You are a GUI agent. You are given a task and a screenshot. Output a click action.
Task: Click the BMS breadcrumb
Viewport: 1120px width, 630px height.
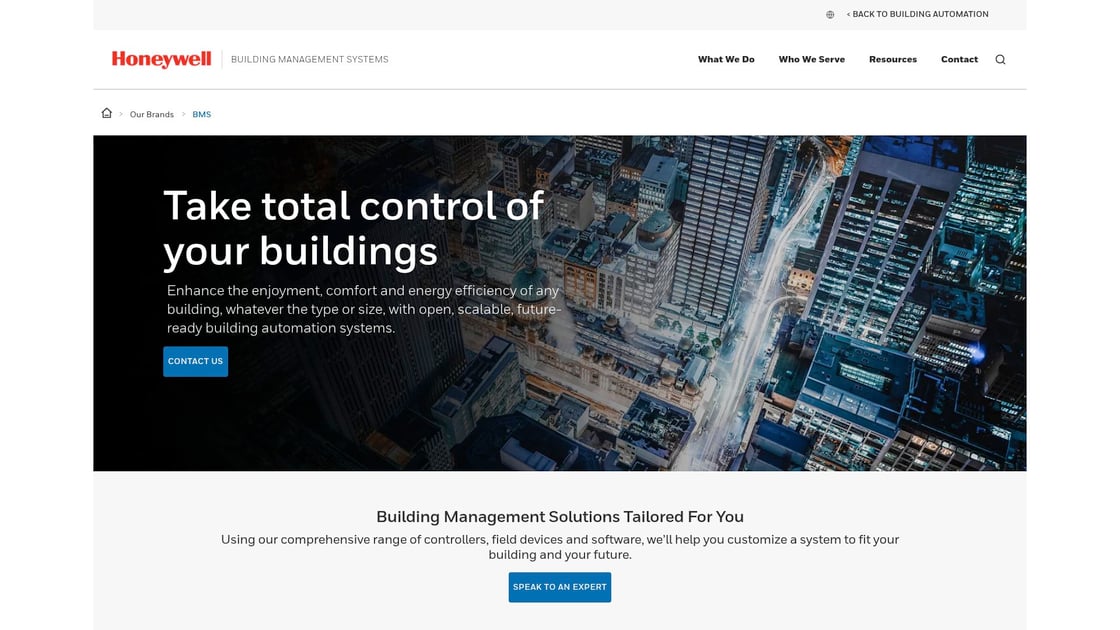(x=201, y=114)
